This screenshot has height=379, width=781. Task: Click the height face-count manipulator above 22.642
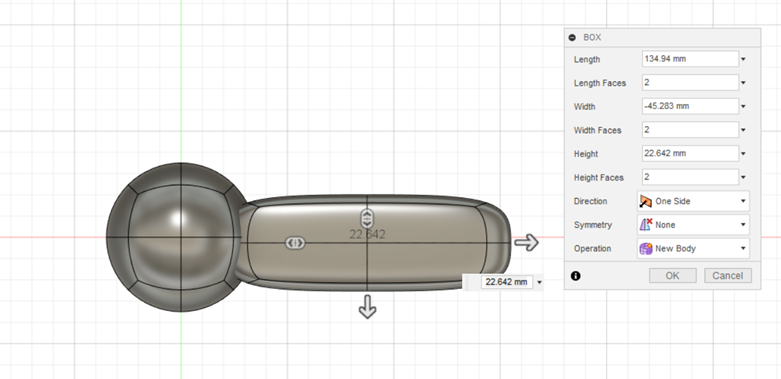[367, 218]
